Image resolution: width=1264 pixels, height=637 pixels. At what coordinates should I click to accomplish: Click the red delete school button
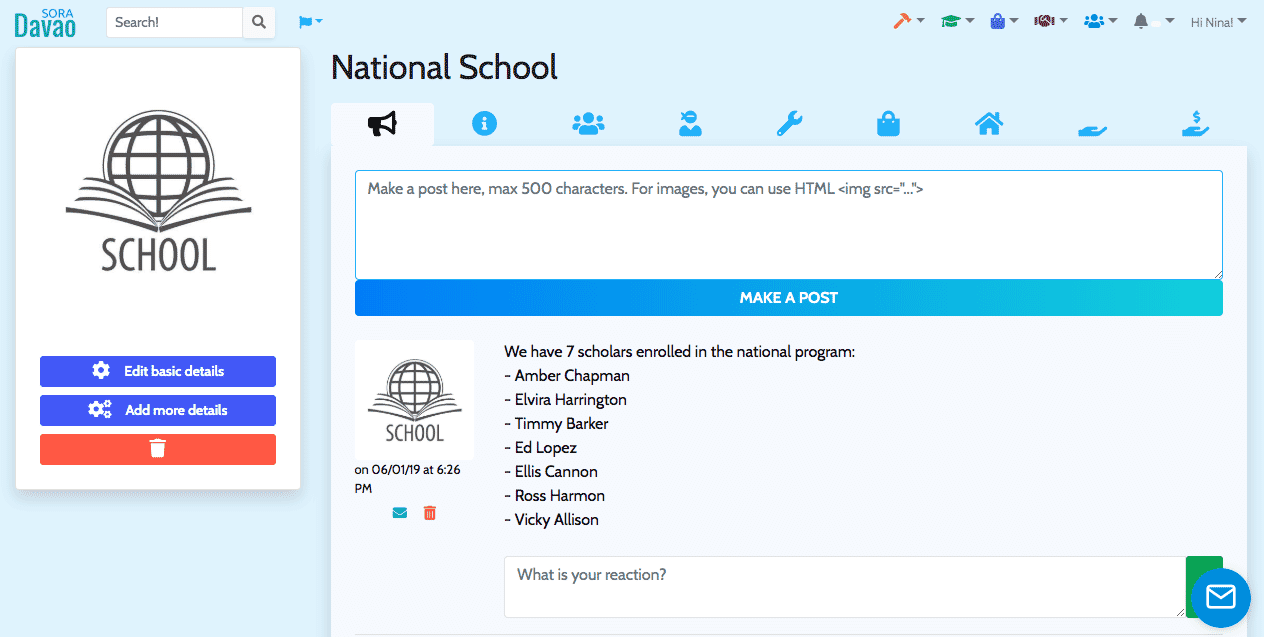(x=158, y=449)
